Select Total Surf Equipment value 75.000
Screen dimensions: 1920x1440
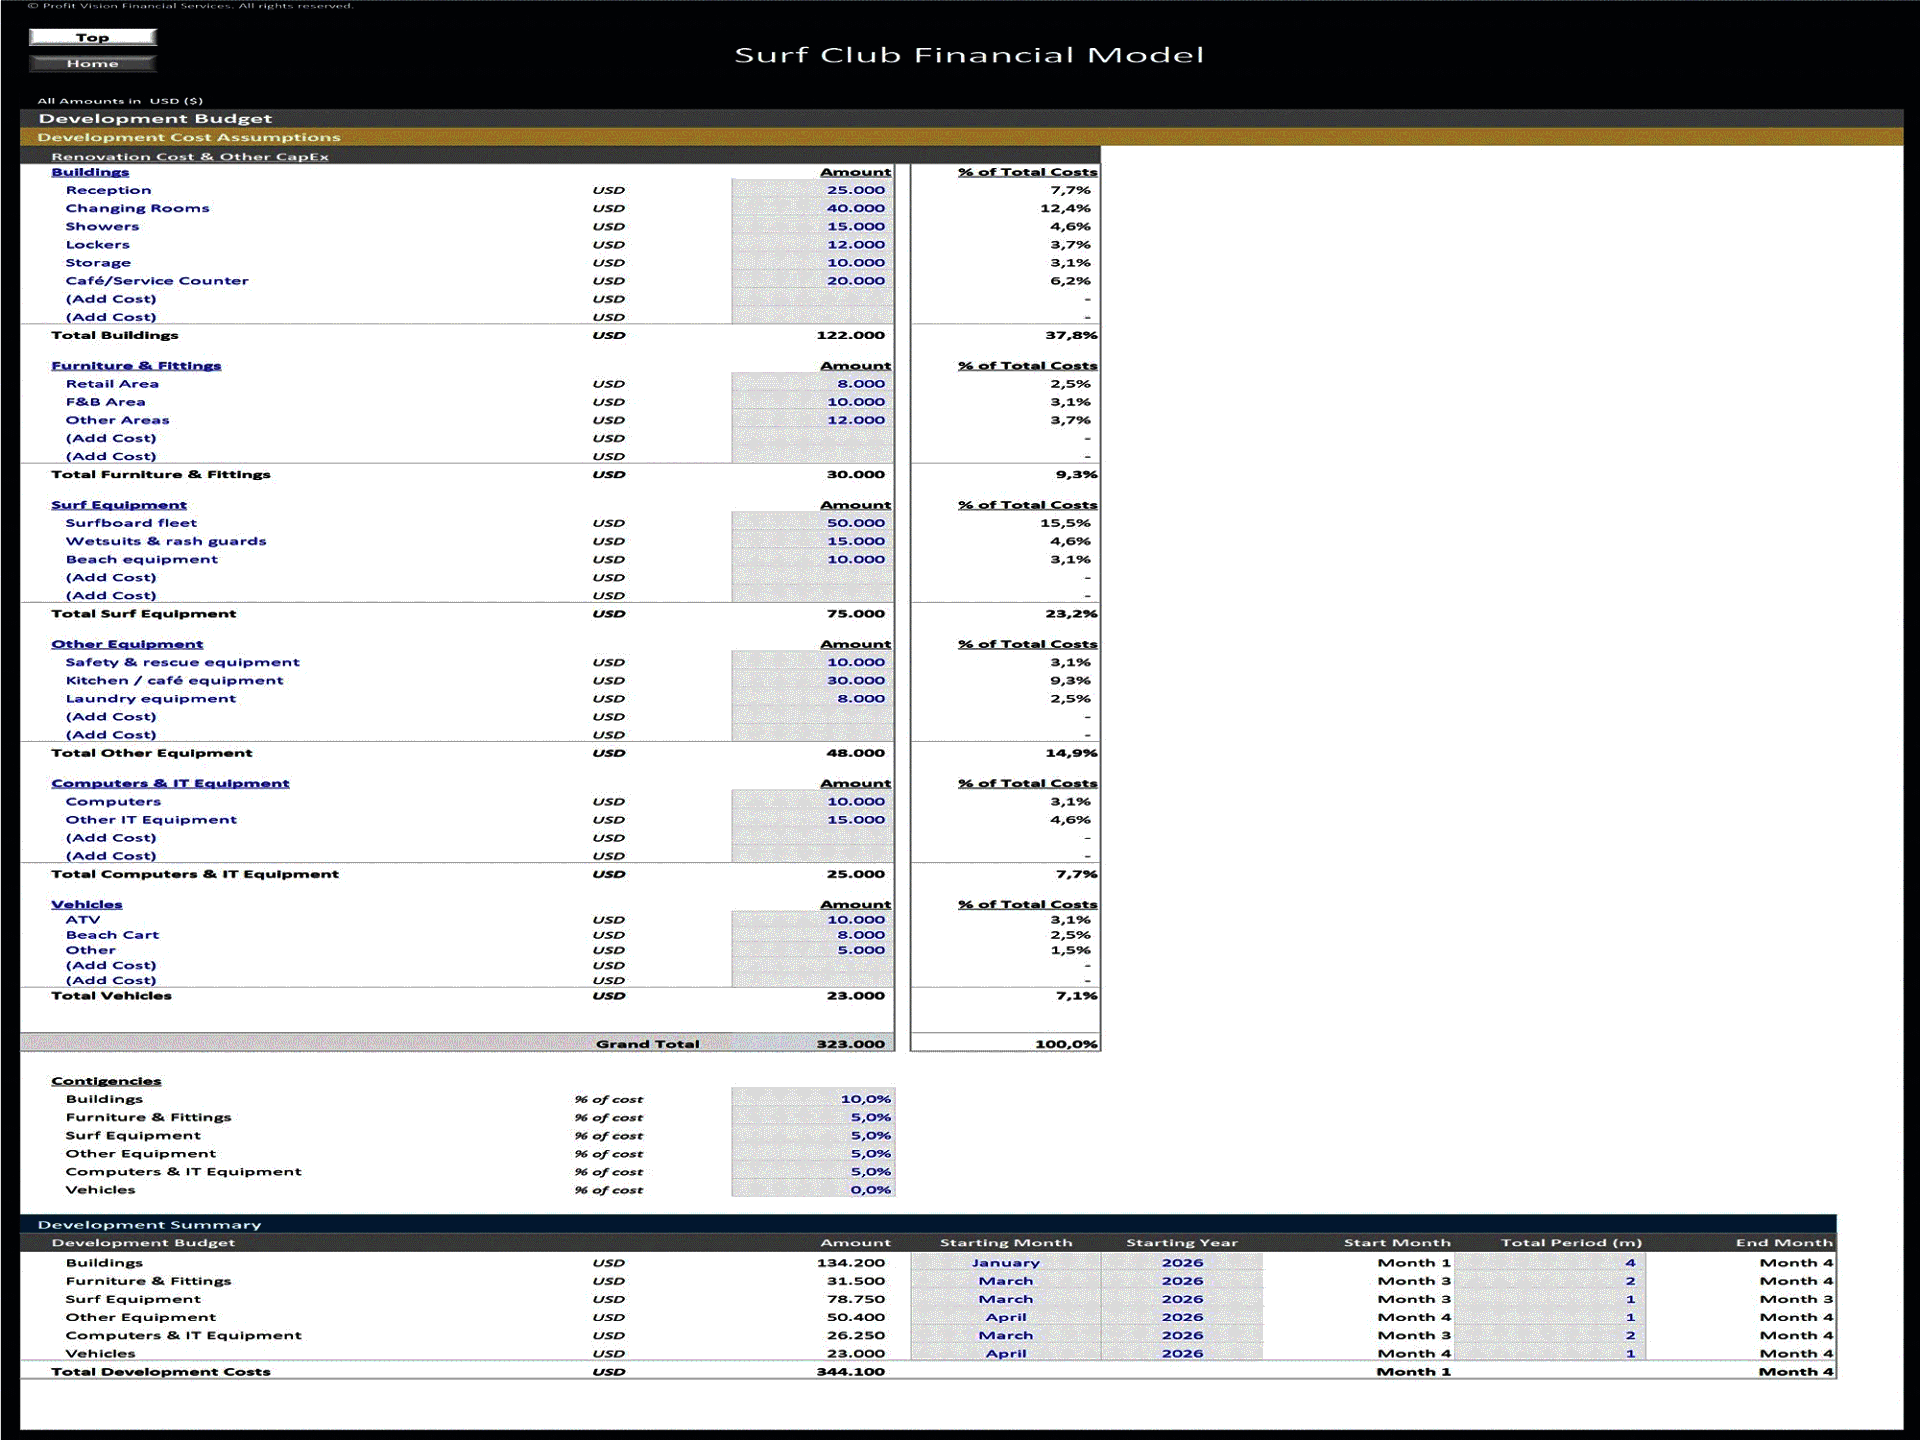(855, 614)
